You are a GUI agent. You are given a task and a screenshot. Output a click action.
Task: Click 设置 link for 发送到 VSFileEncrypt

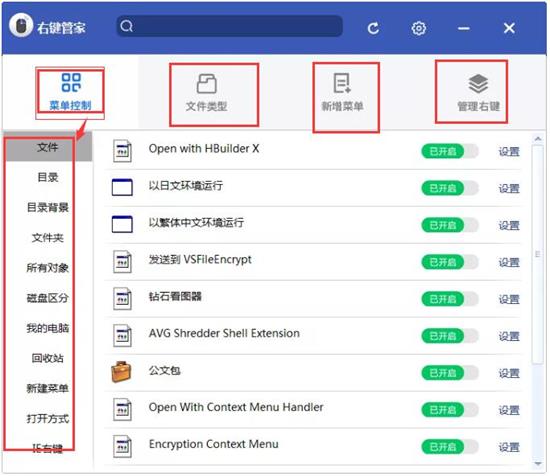point(509,262)
